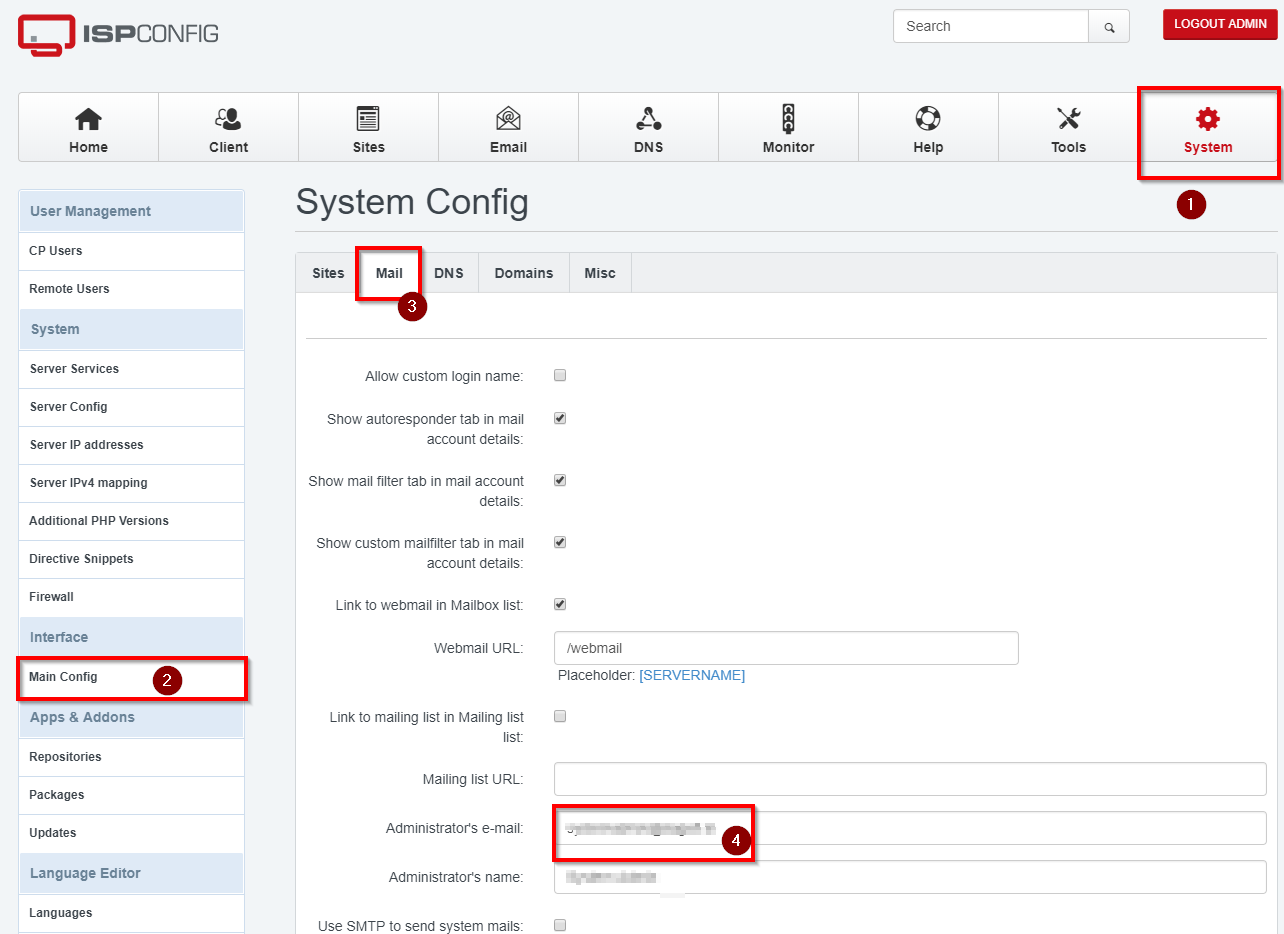Click the Help lifebuoy icon
This screenshot has height=934, width=1284.
[928, 120]
